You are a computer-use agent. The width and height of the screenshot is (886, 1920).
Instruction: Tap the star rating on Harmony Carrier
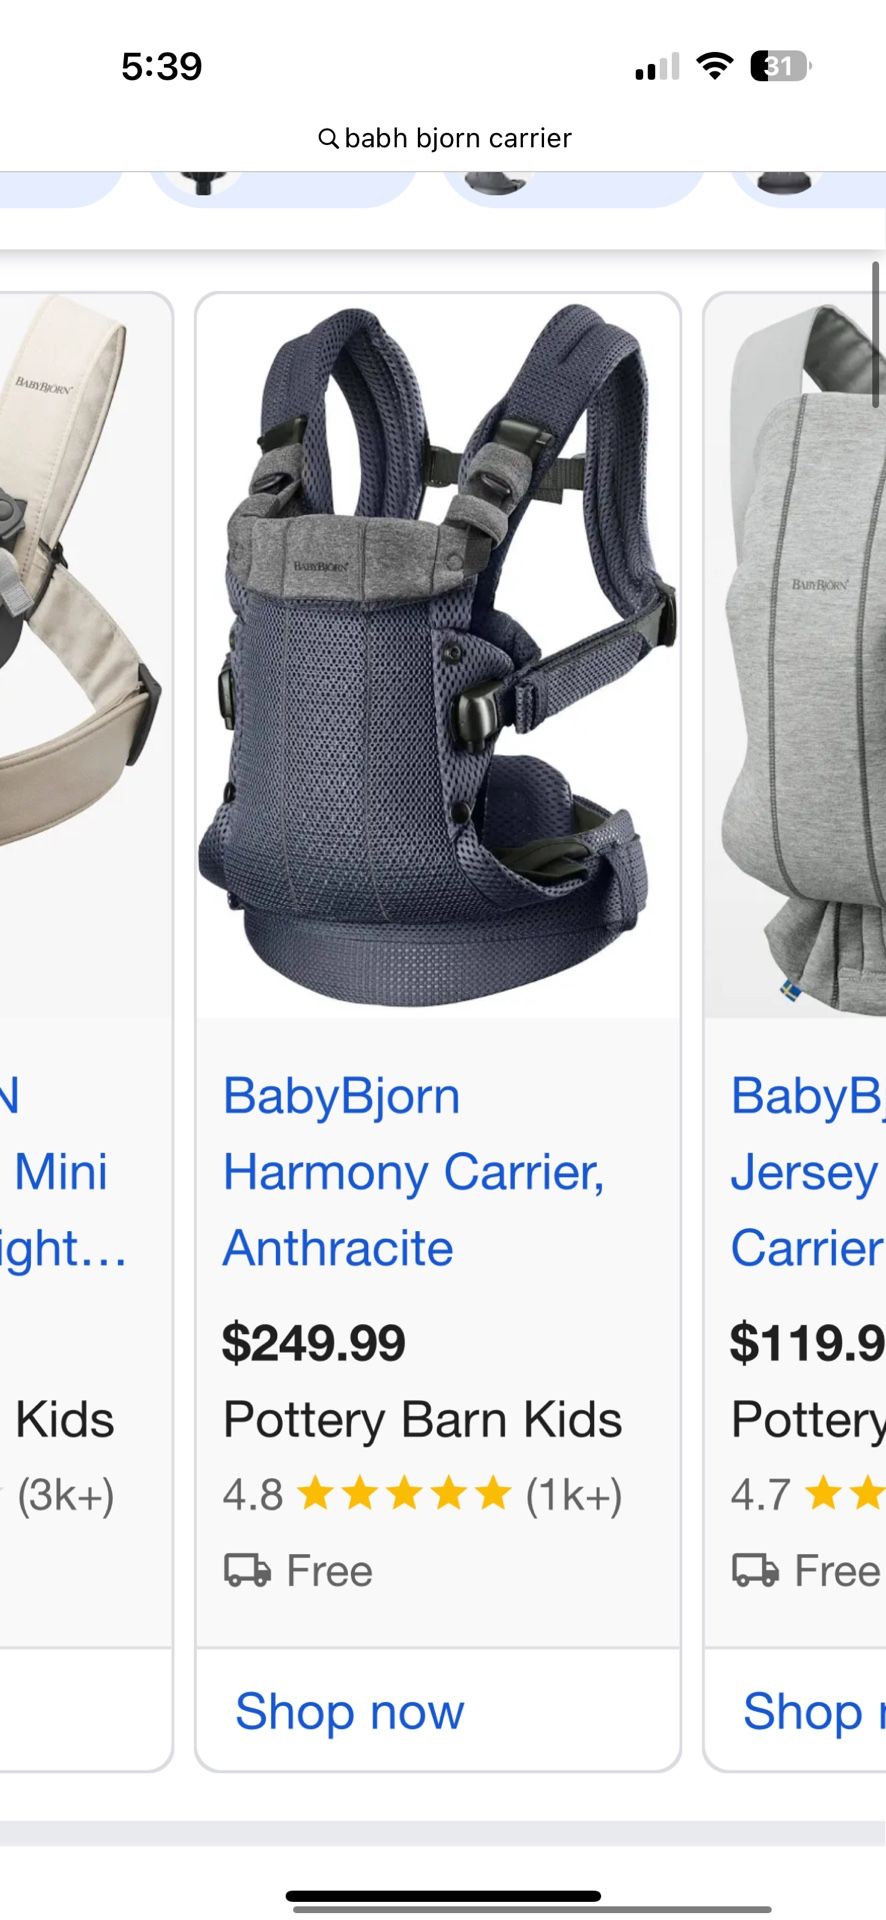tap(405, 1494)
